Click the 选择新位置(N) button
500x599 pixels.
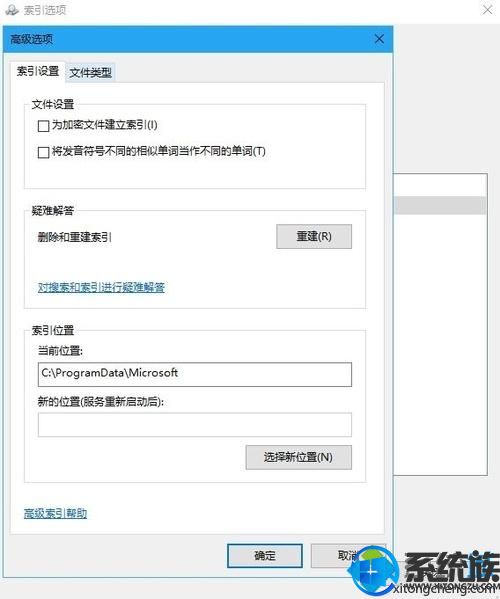click(298, 457)
